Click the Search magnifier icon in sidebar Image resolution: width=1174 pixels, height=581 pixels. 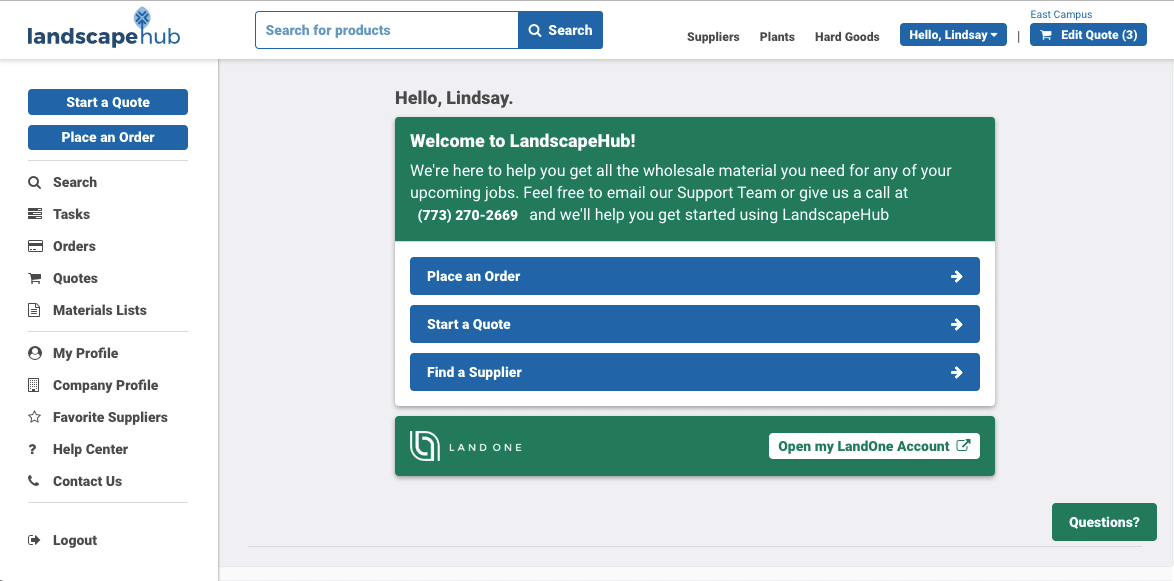34,183
